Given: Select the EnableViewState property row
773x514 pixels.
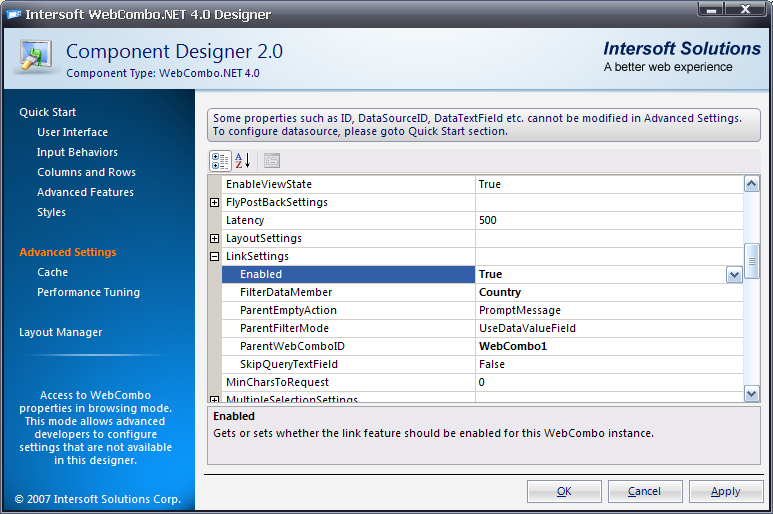Looking at the screenshot, I should pos(482,184).
